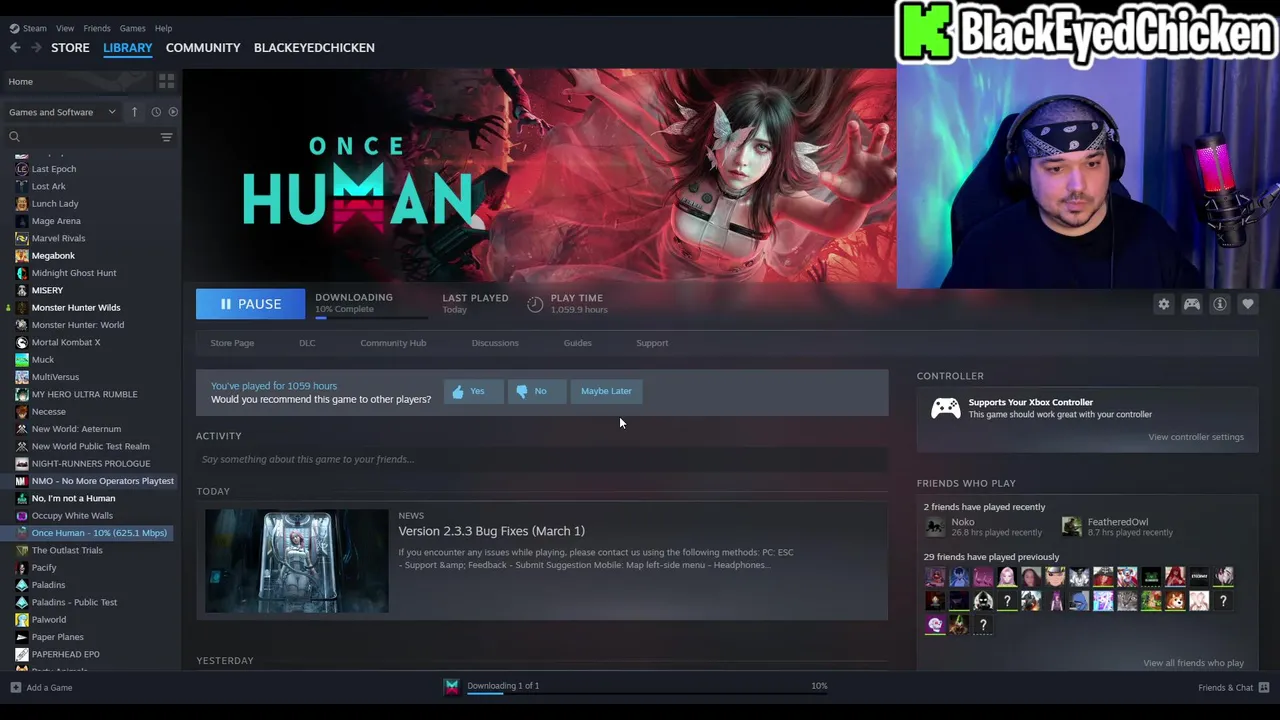This screenshot has width=1280, height=720.
Task: Add Once Human to favorites heart
Action: [1247, 304]
